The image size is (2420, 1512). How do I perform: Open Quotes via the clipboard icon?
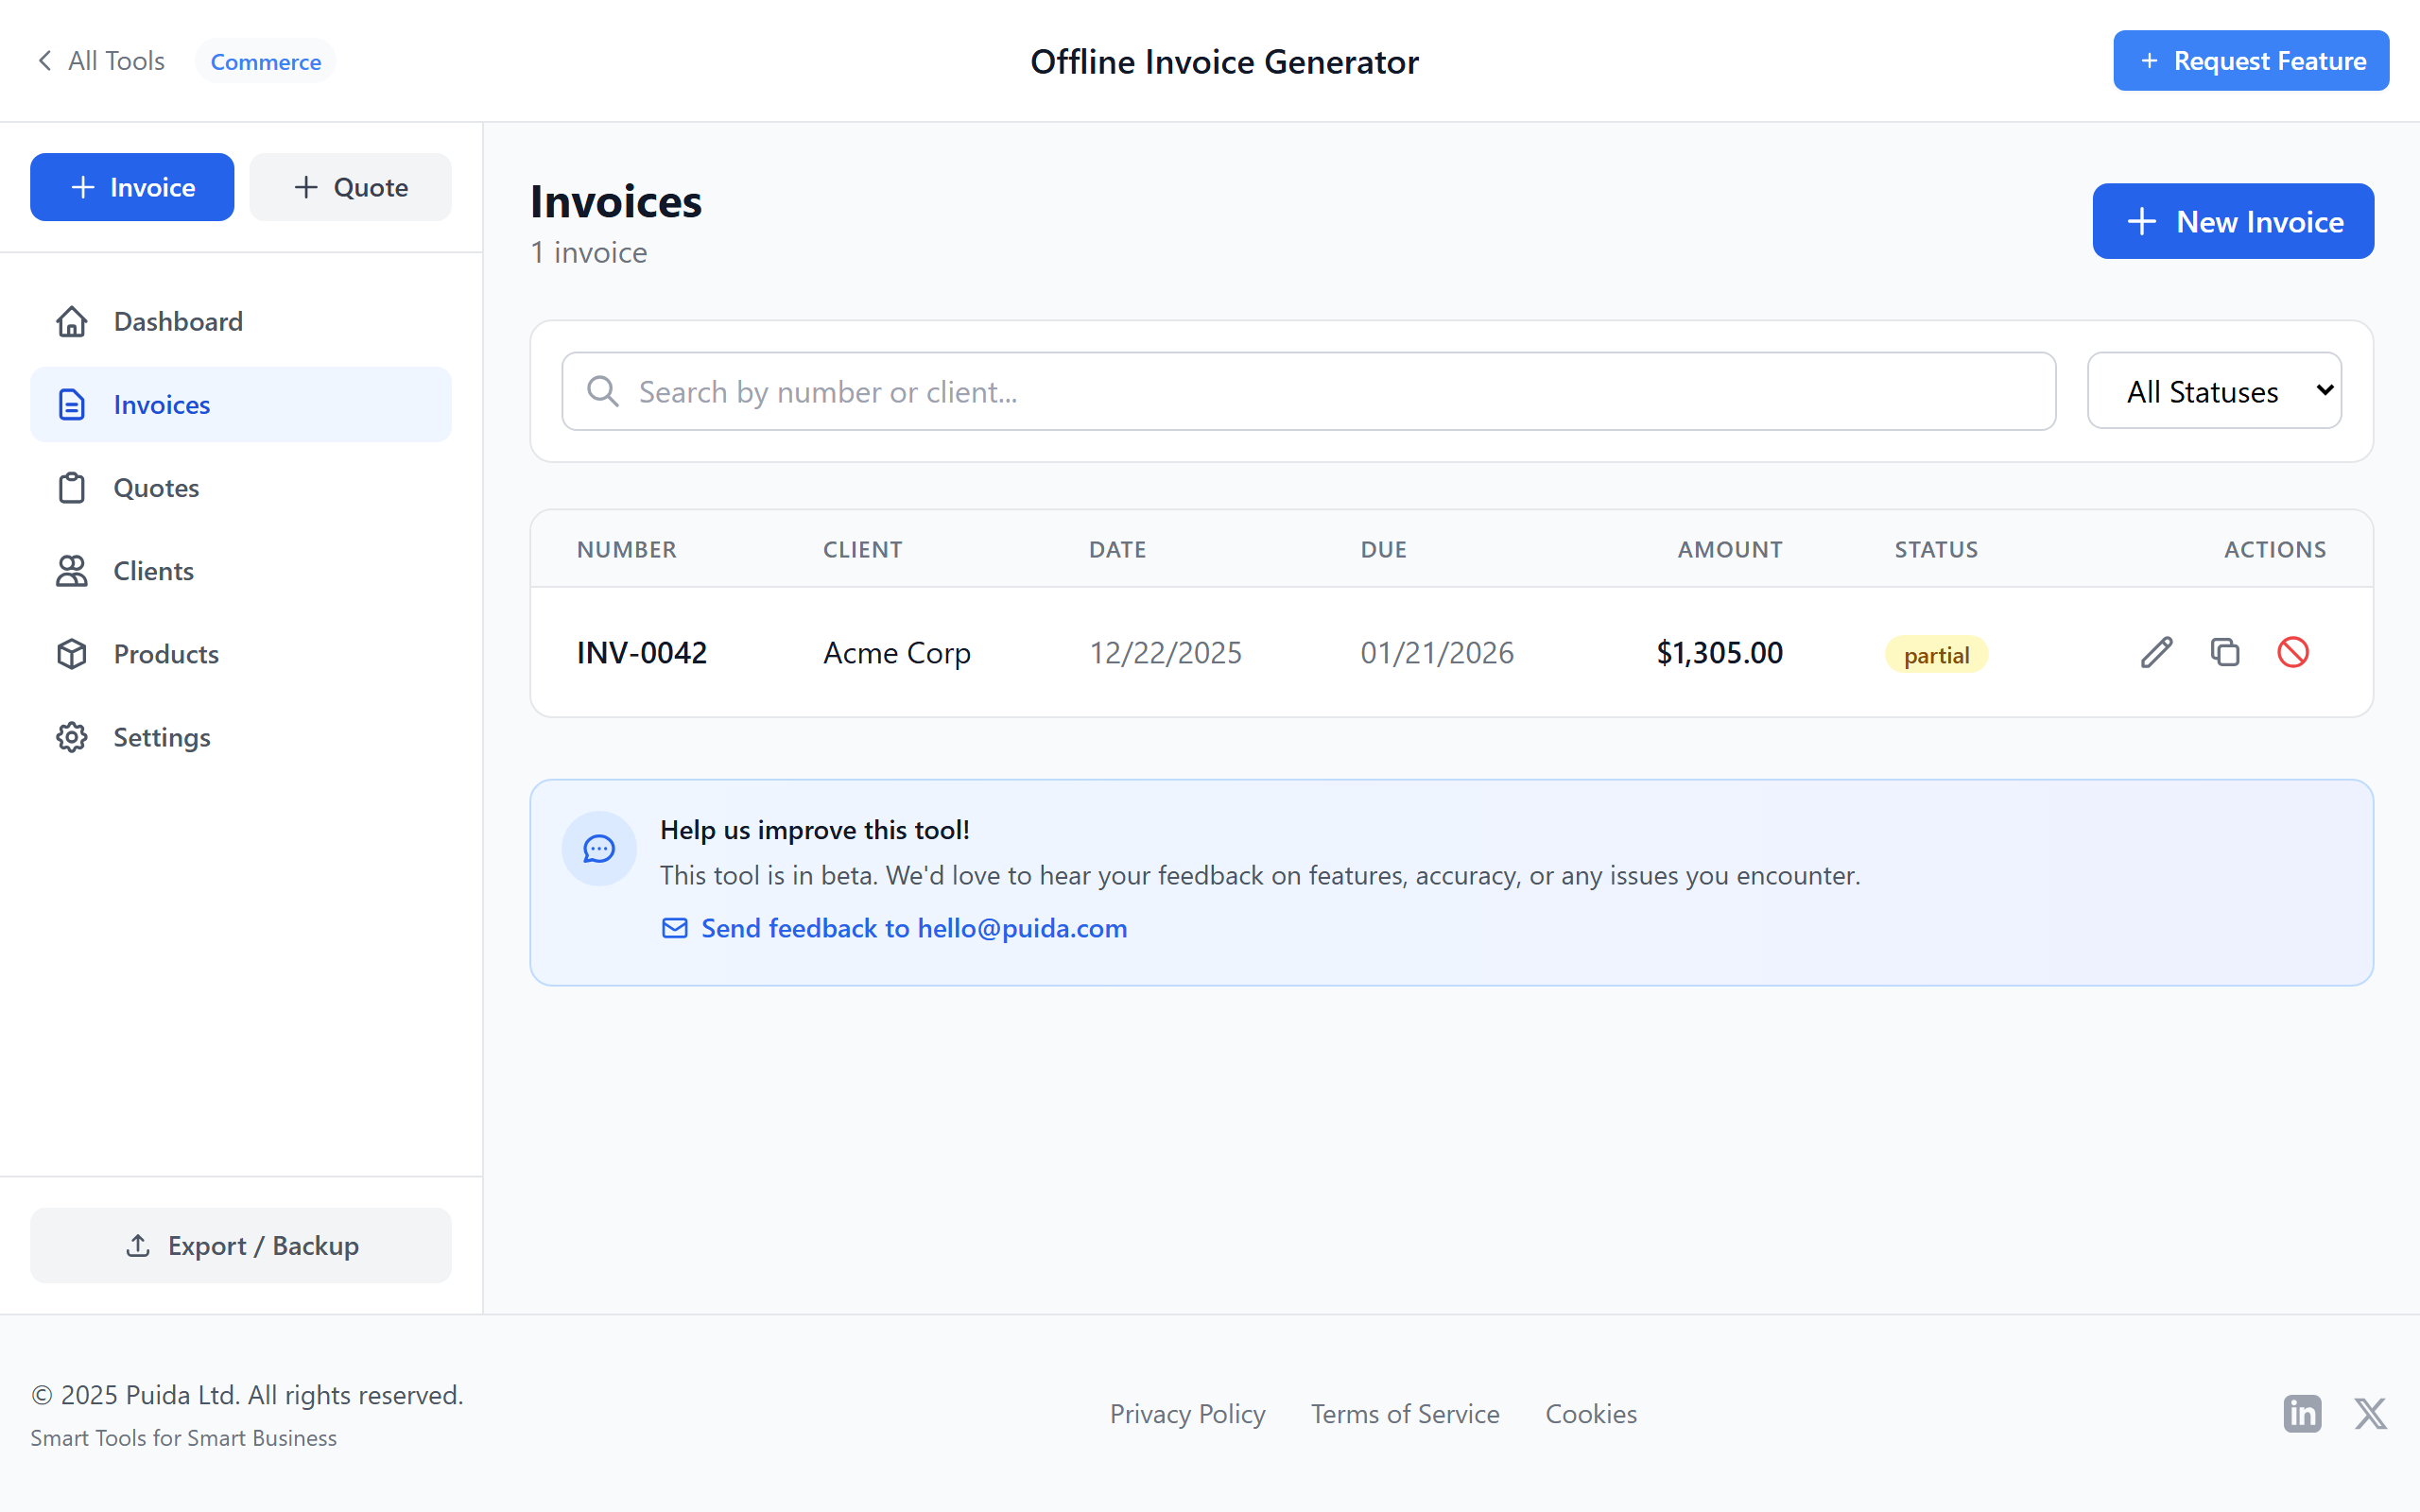click(x=70, y=487)
